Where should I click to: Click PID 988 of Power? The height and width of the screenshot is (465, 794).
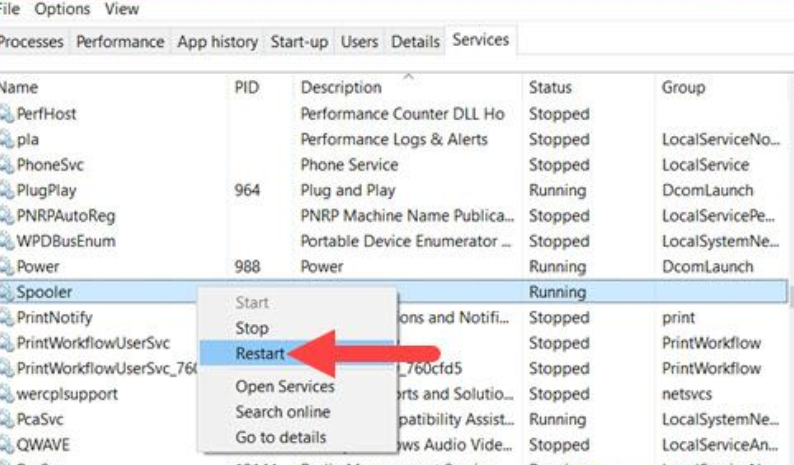tap(247, 266)
